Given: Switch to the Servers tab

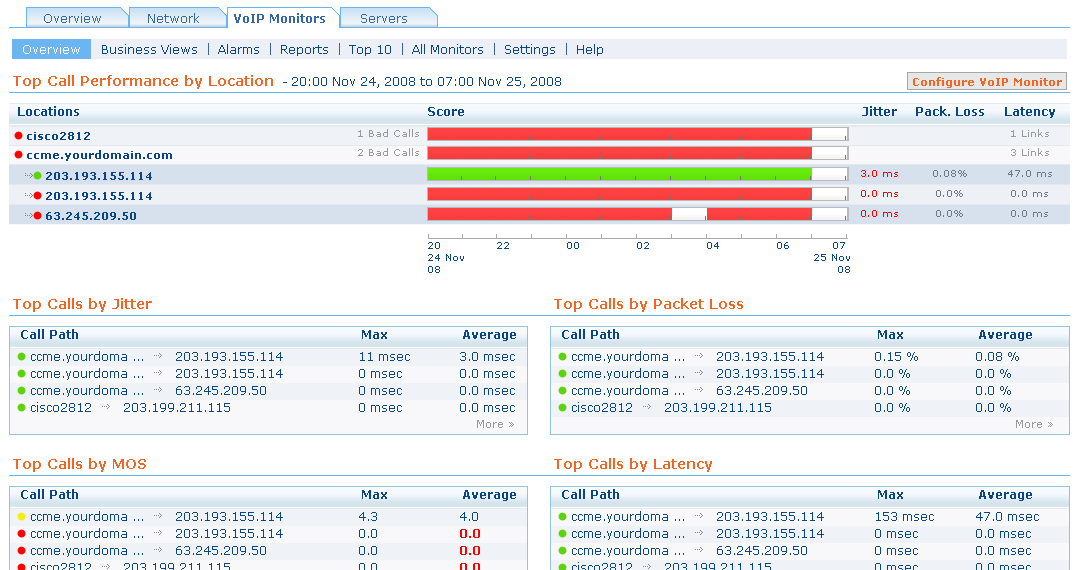Looking at the screenshot, I should [384, 18].
